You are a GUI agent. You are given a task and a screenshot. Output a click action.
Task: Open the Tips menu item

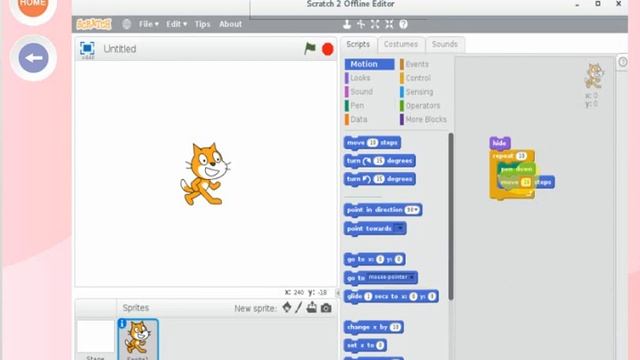click(x=202, y=24)
